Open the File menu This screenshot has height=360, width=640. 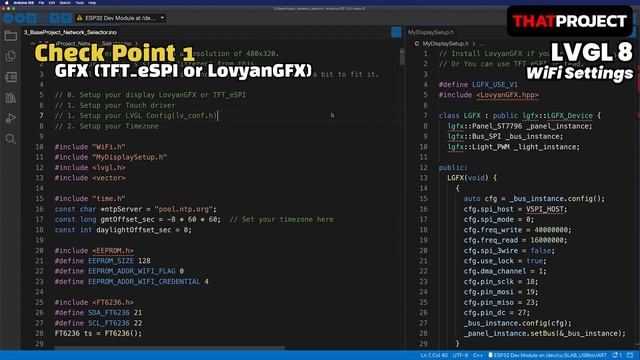point(41,2)
